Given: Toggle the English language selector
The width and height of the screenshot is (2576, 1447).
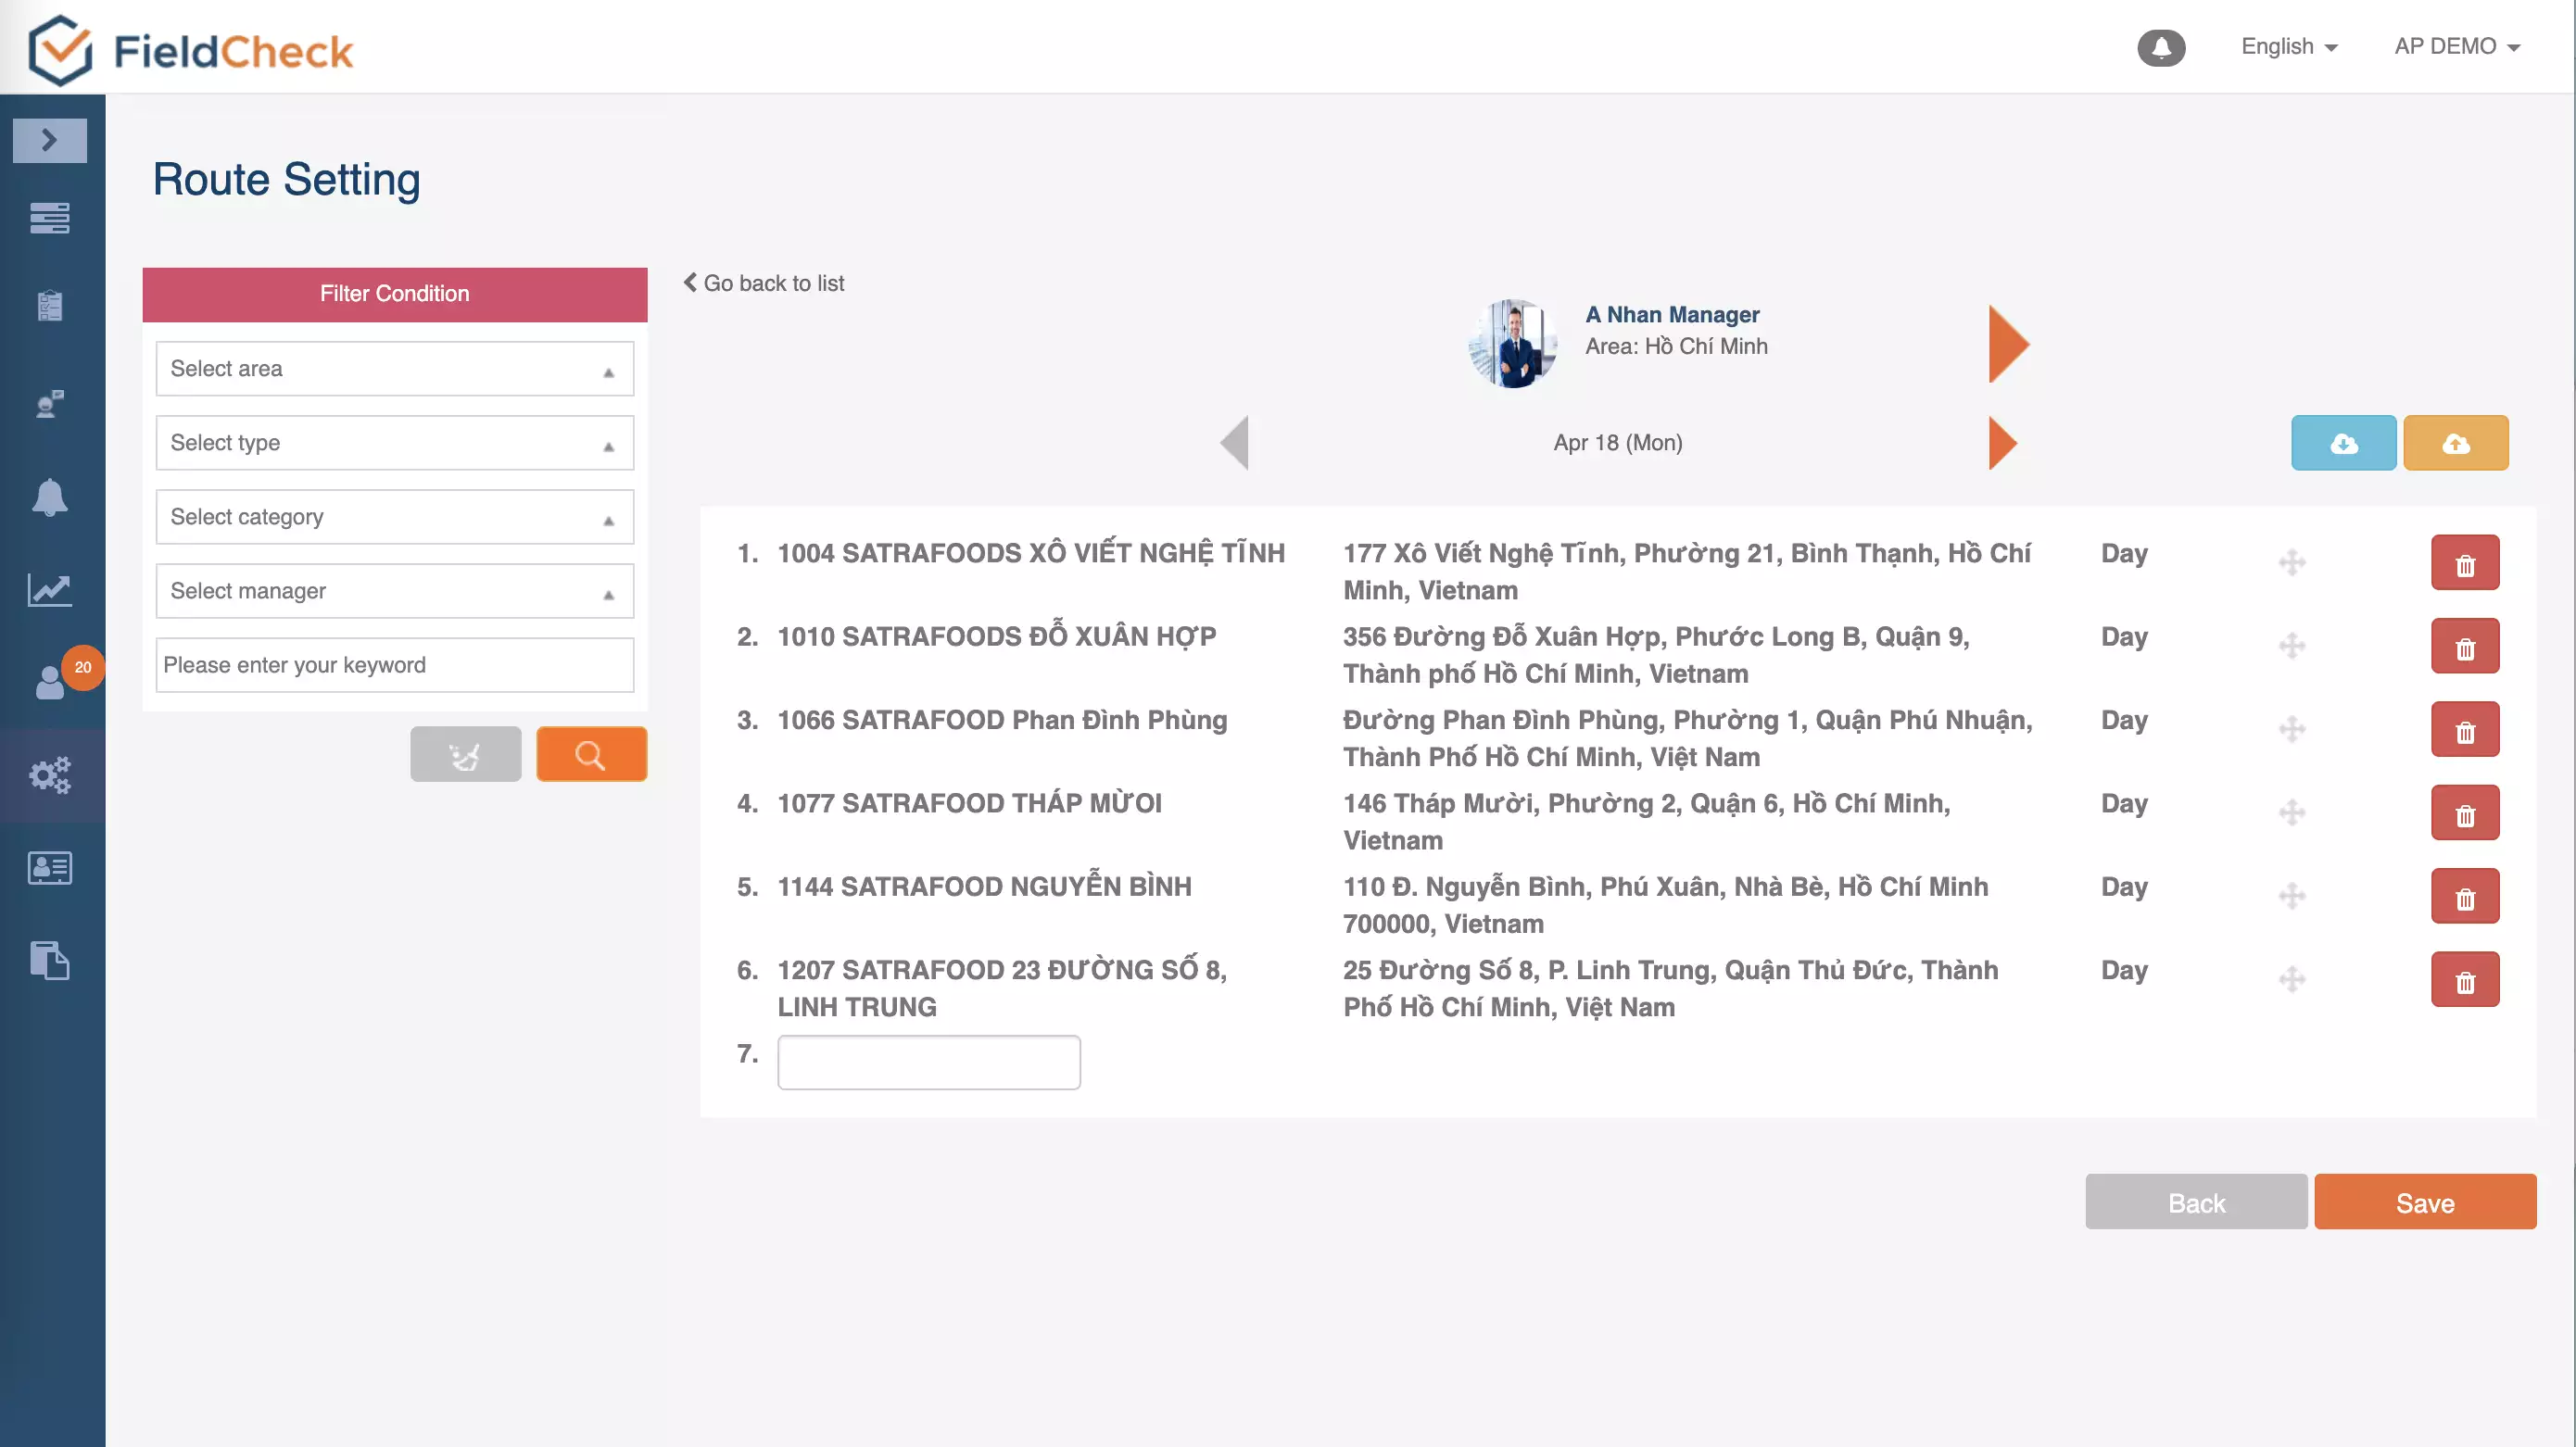Looking at the screenshot, I should pyautogui.click(x=2290, y=46).
